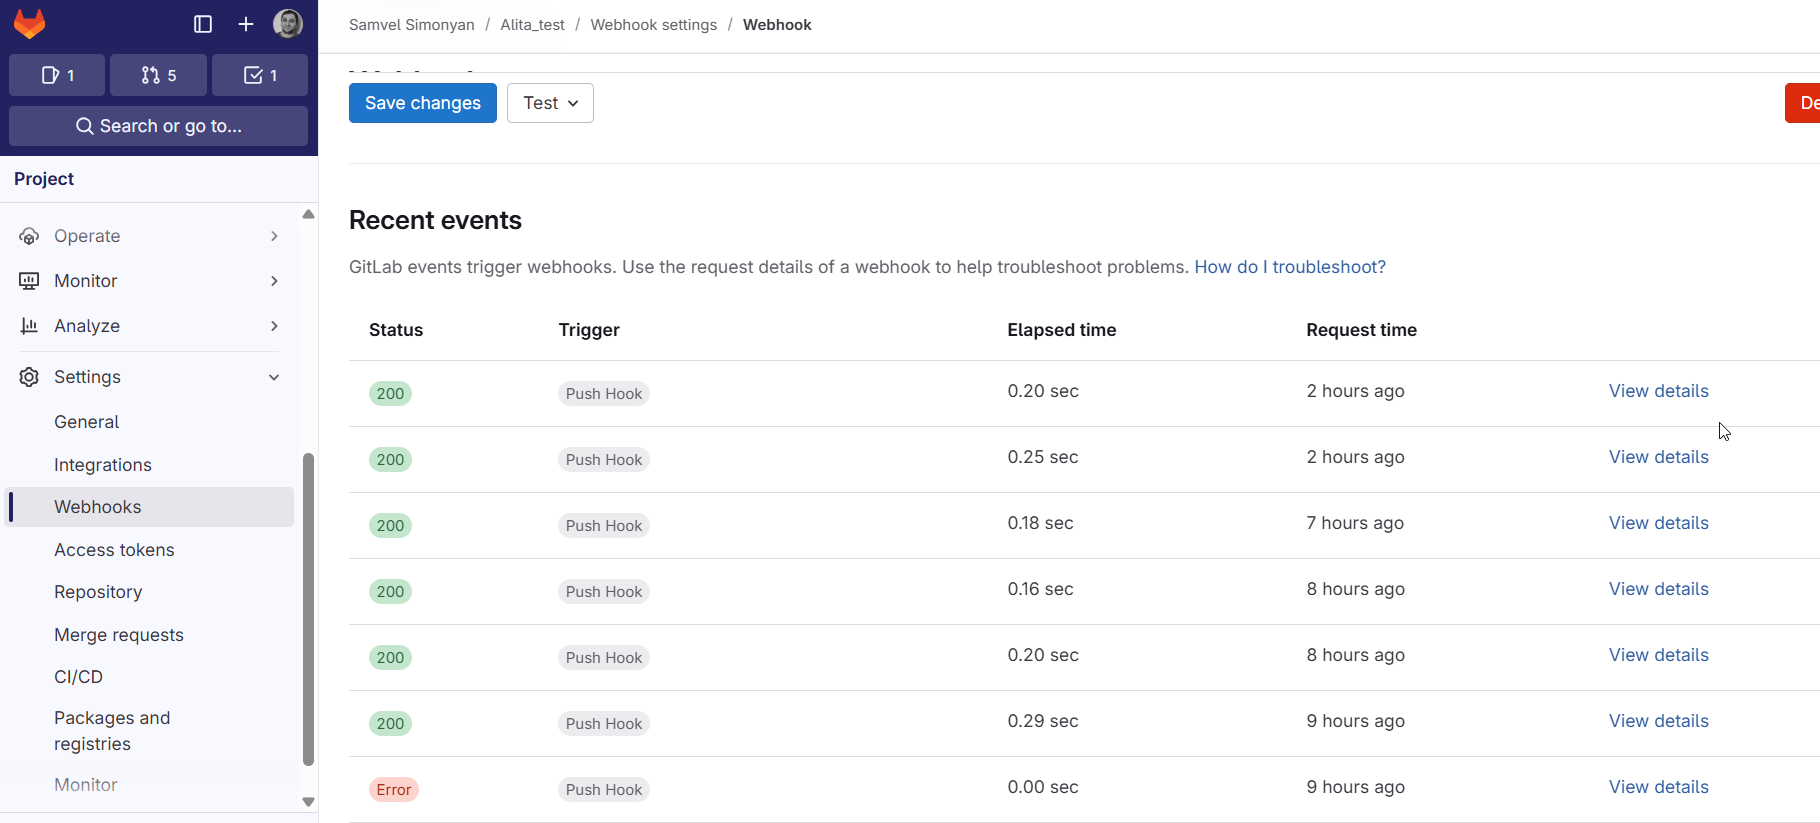Expand the Monitor section chevron
This screenshot has height=823, width=1820.
(274, 281)
